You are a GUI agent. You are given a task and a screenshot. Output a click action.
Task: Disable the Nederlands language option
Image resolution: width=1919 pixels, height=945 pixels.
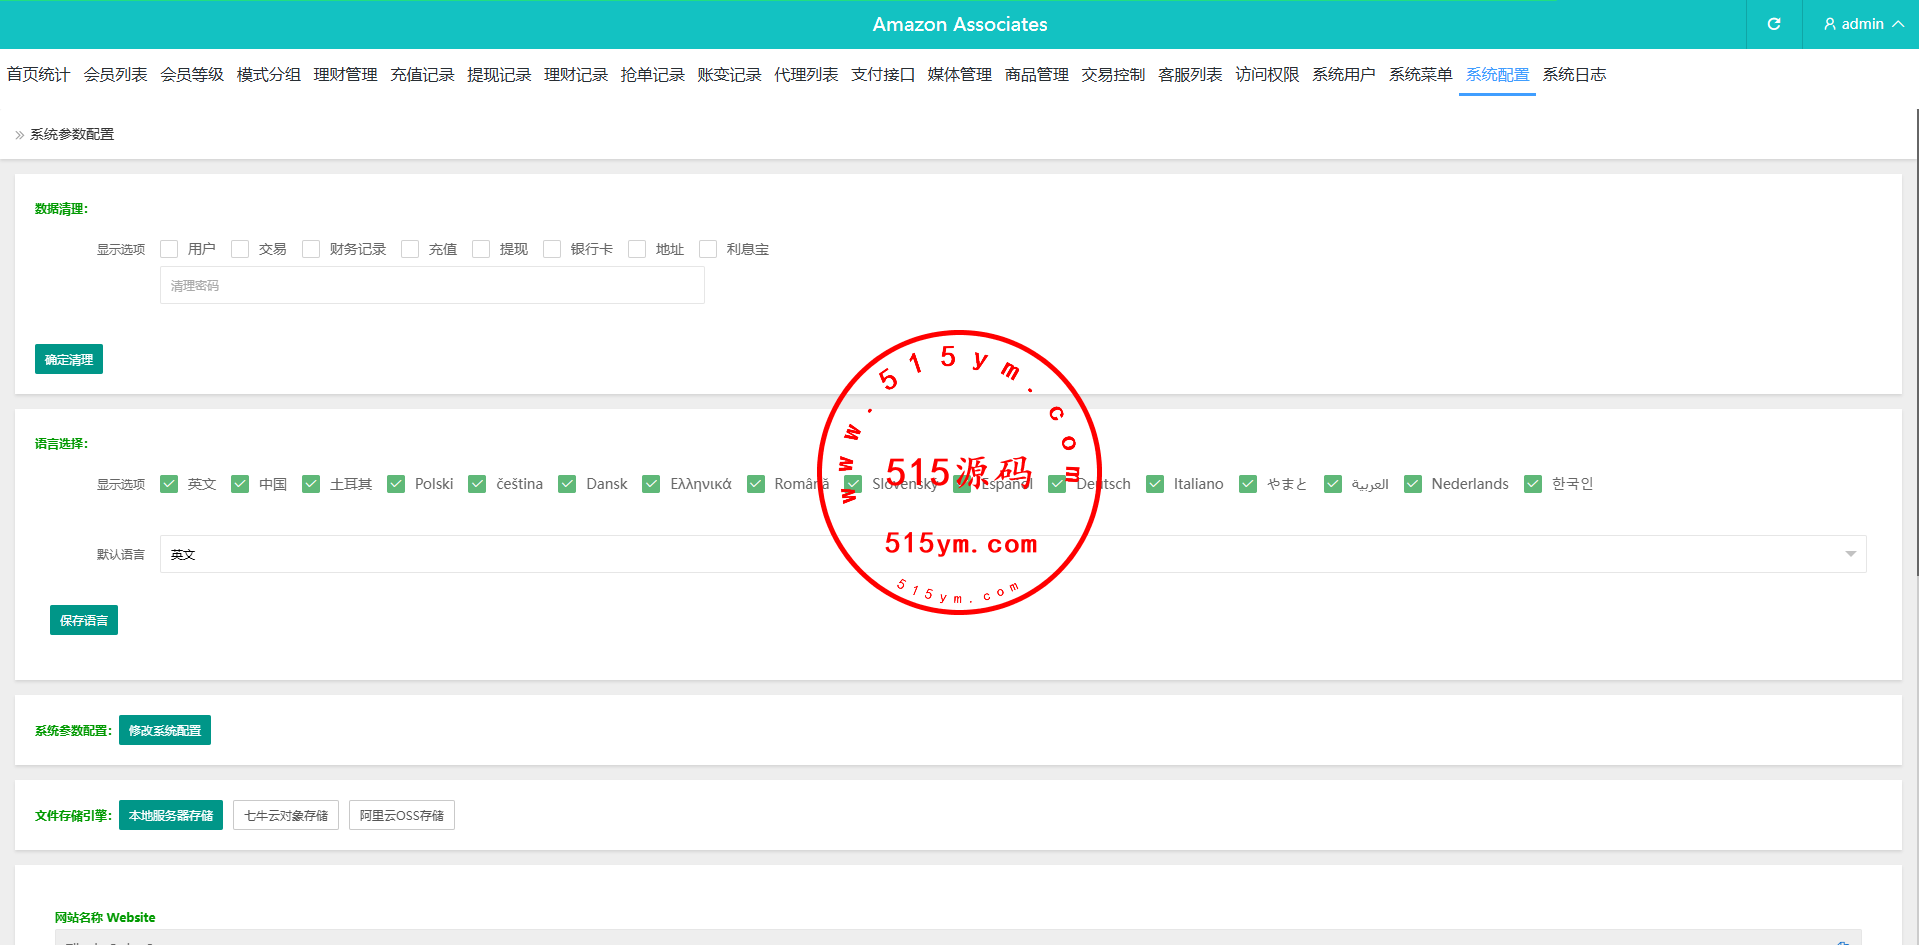(1413, 484)
